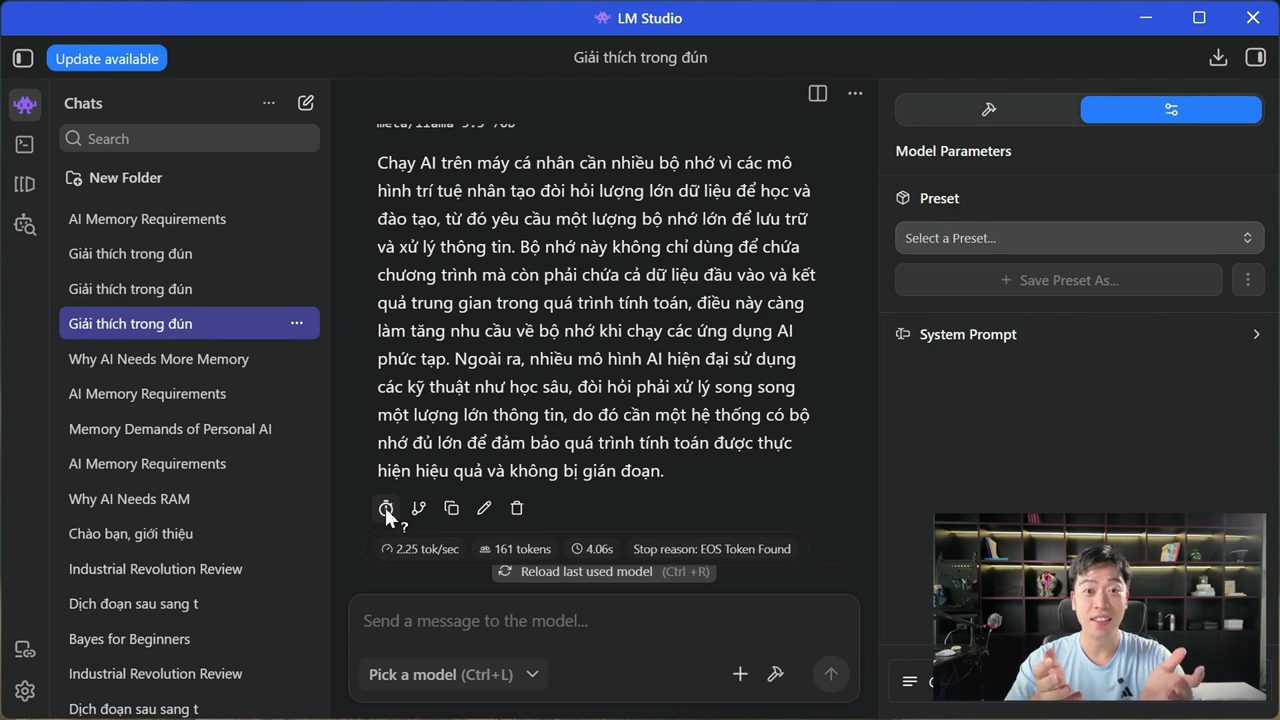Focus the chats Search field
Image resolution: width=1280 pixels, height=720 pixels.
click(190, 139)
